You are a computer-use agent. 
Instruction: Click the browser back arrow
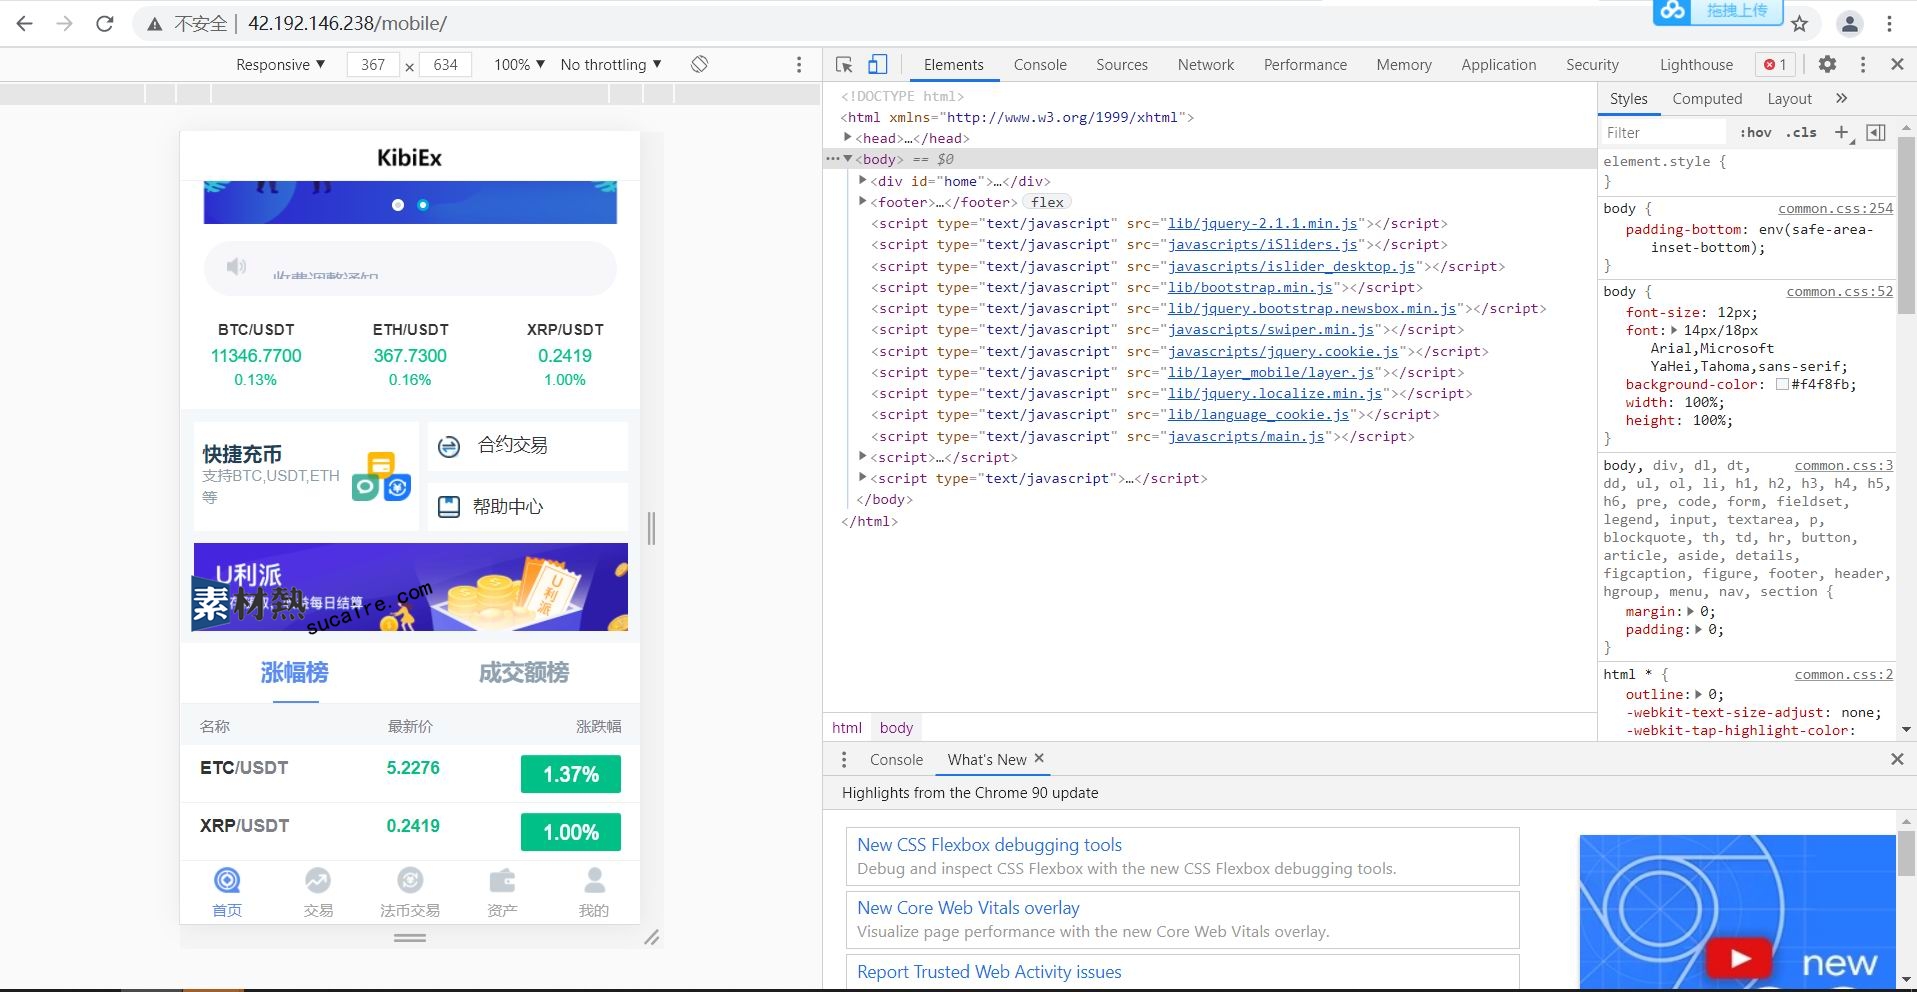(25, 23)
